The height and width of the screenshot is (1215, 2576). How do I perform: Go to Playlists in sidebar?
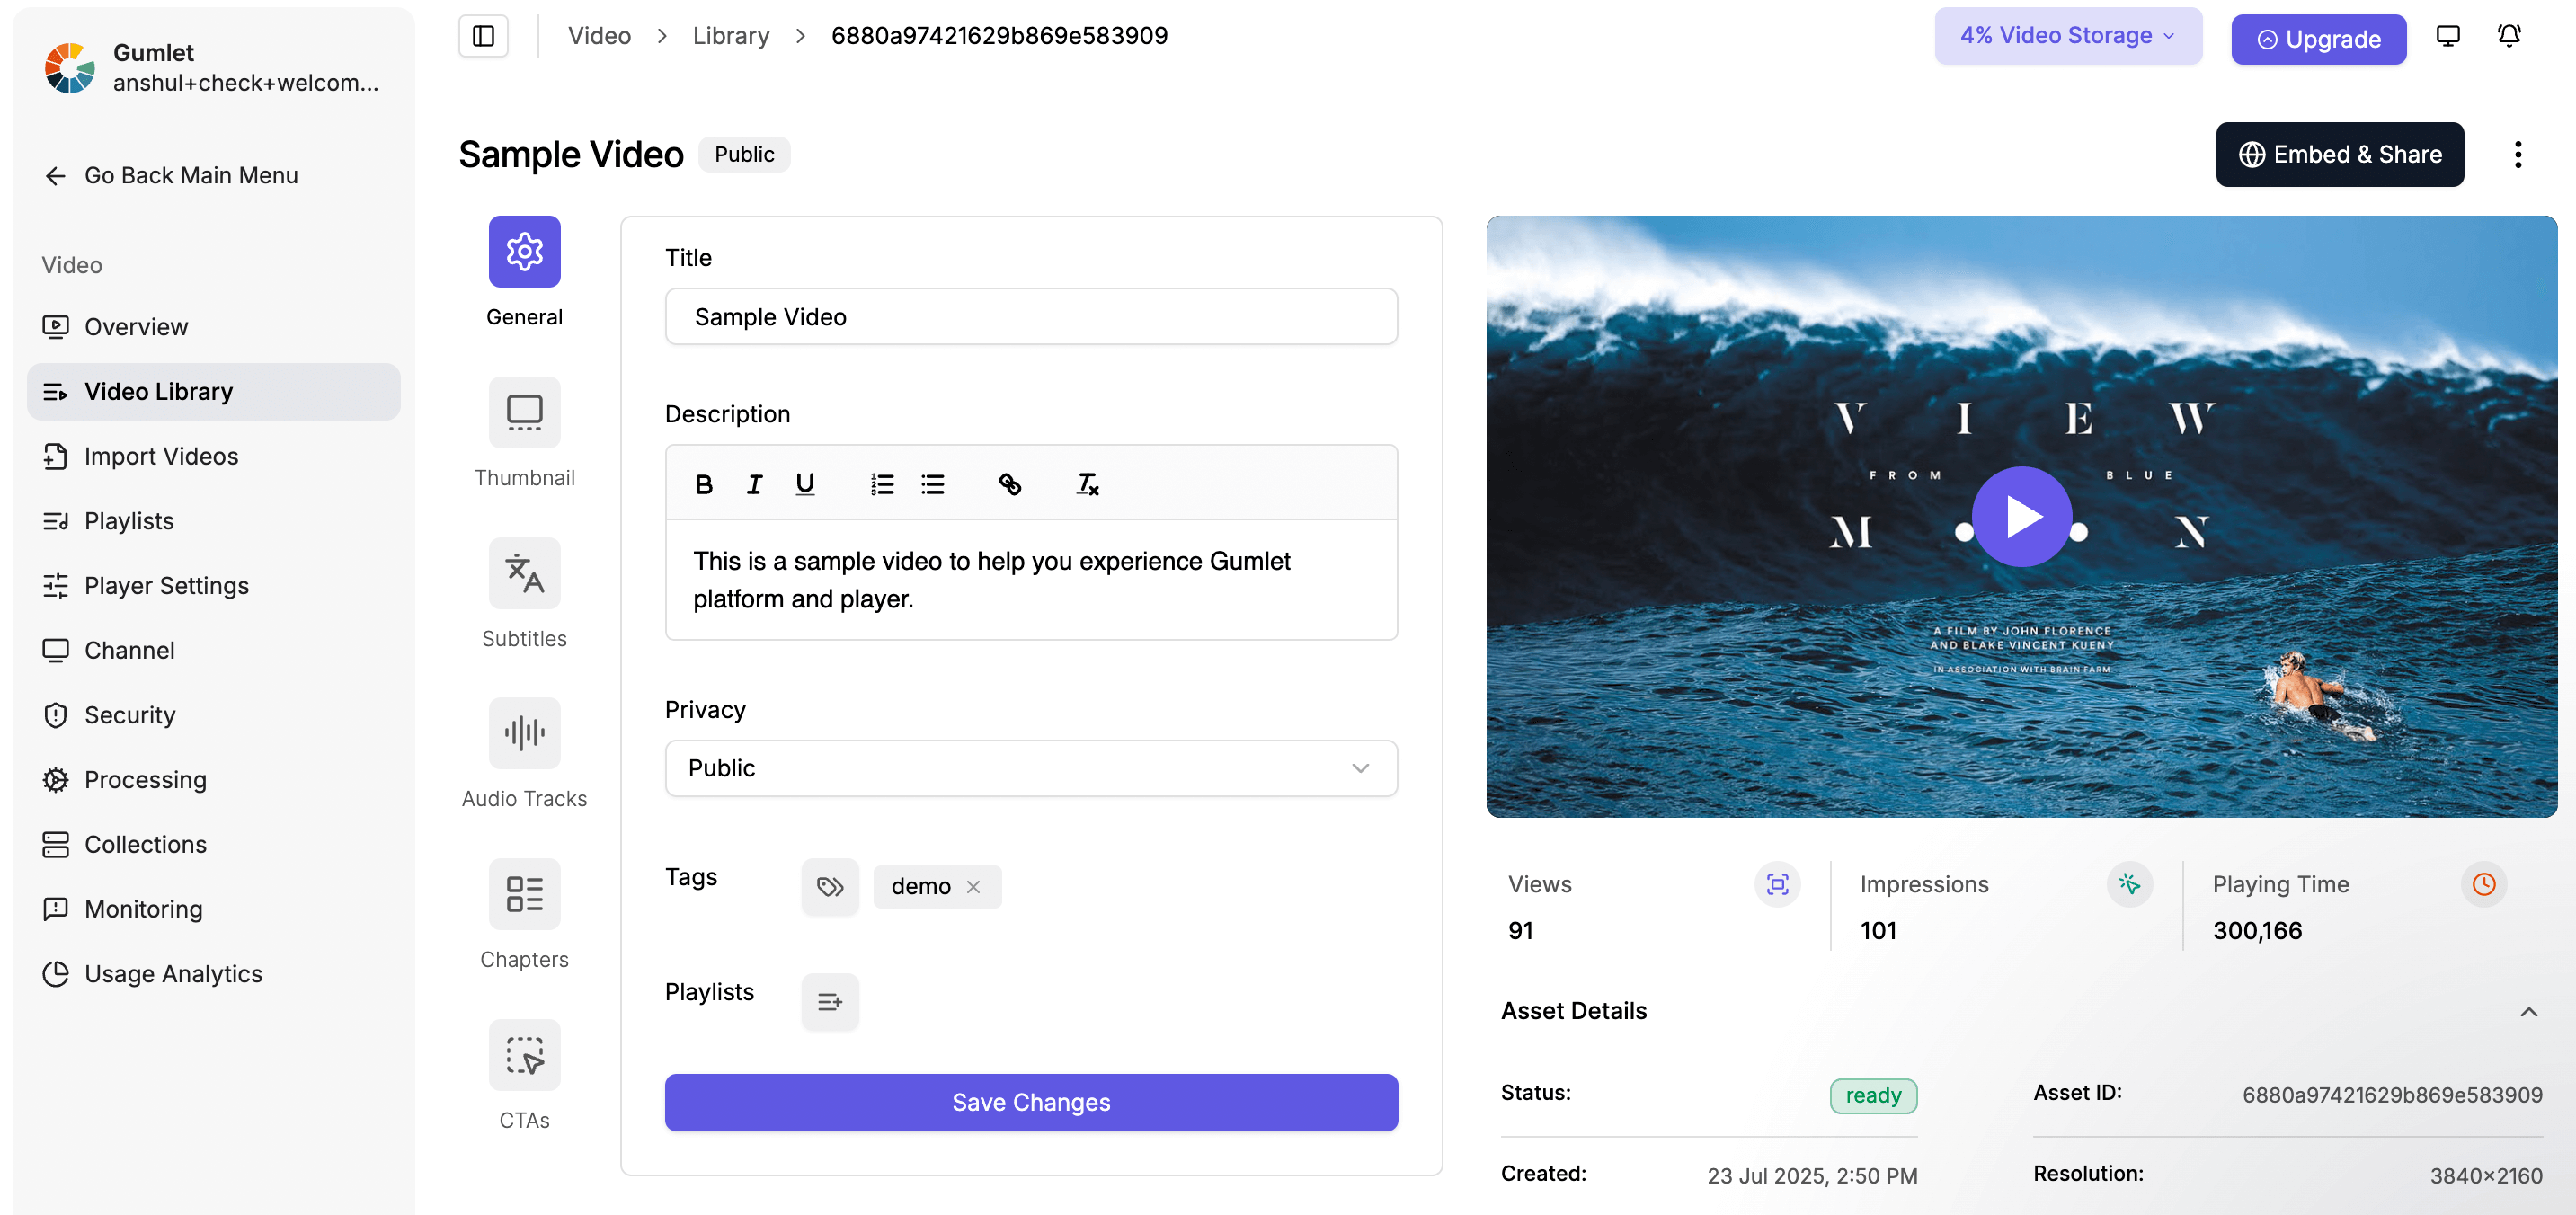click(213, 521)
